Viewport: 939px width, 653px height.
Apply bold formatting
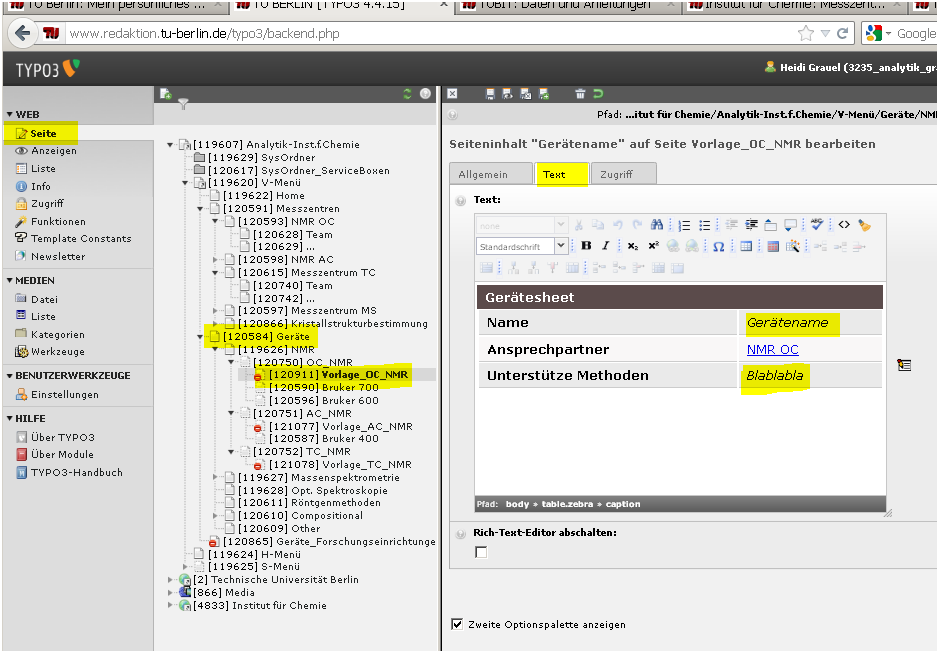pos(586,246)
